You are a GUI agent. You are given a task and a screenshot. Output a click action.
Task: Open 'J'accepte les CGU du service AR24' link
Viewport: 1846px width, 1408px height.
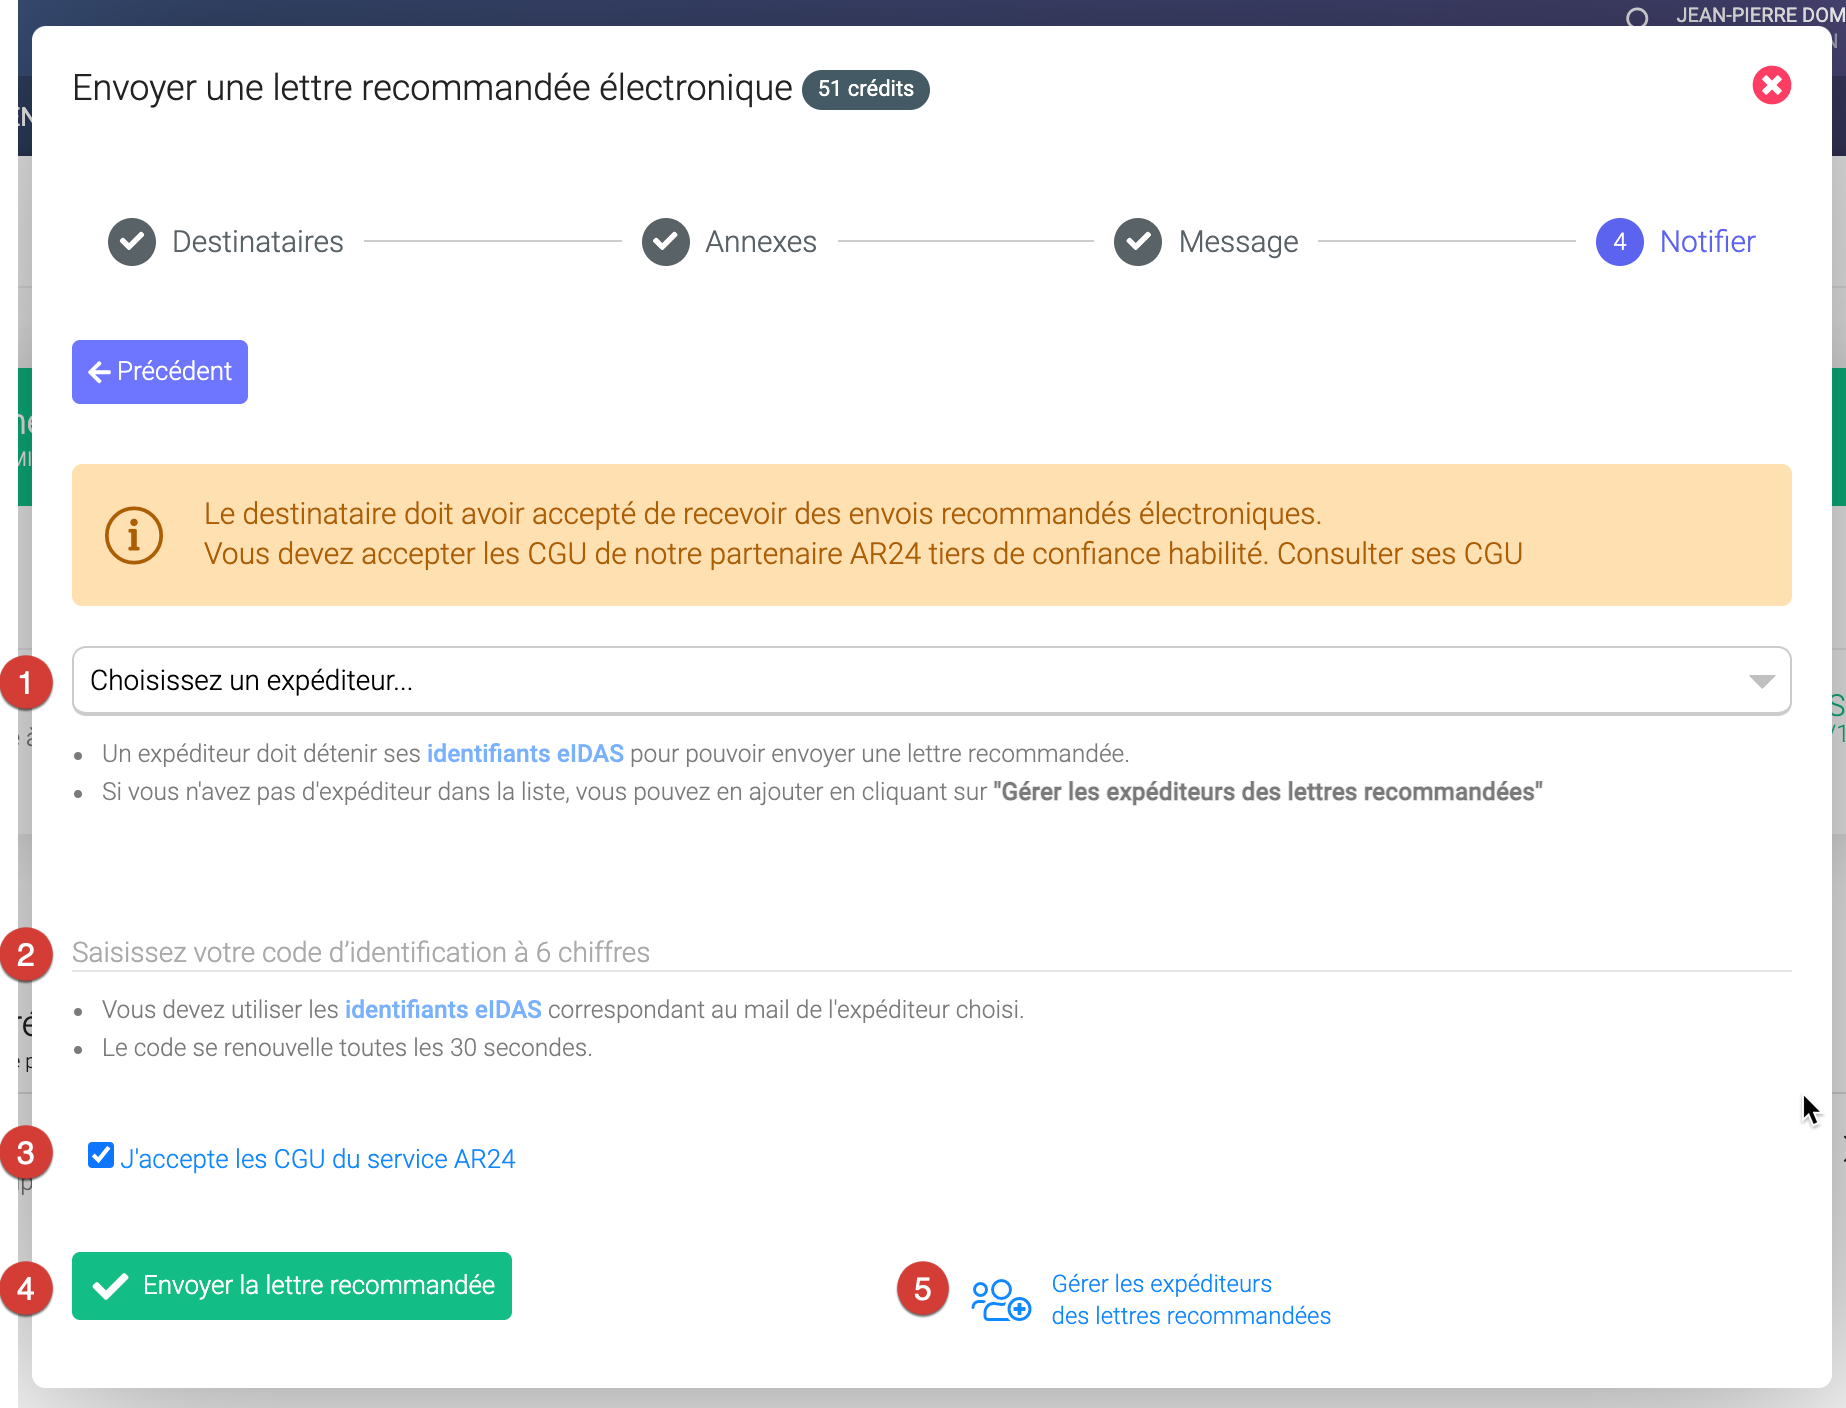point(318,1159)
